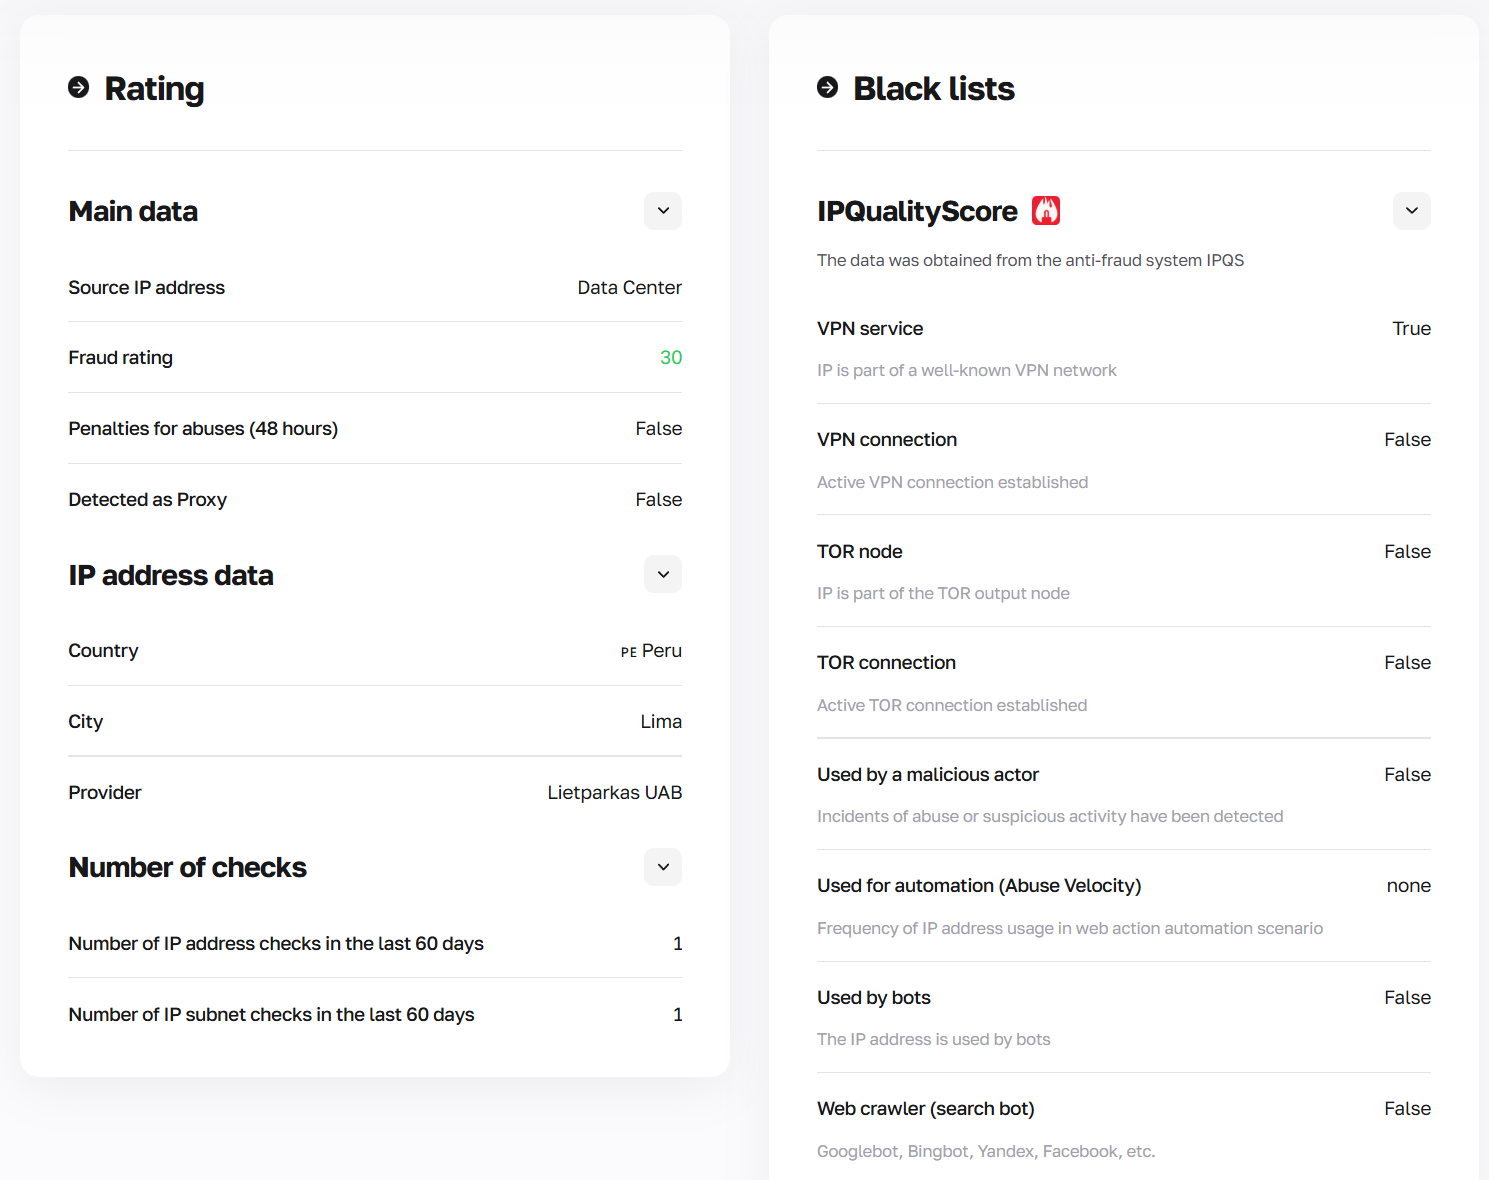This screenshot has height=1180, width=1489.
Task: Click the red IPQualityScore flame logo
Action: point(1046,211)
